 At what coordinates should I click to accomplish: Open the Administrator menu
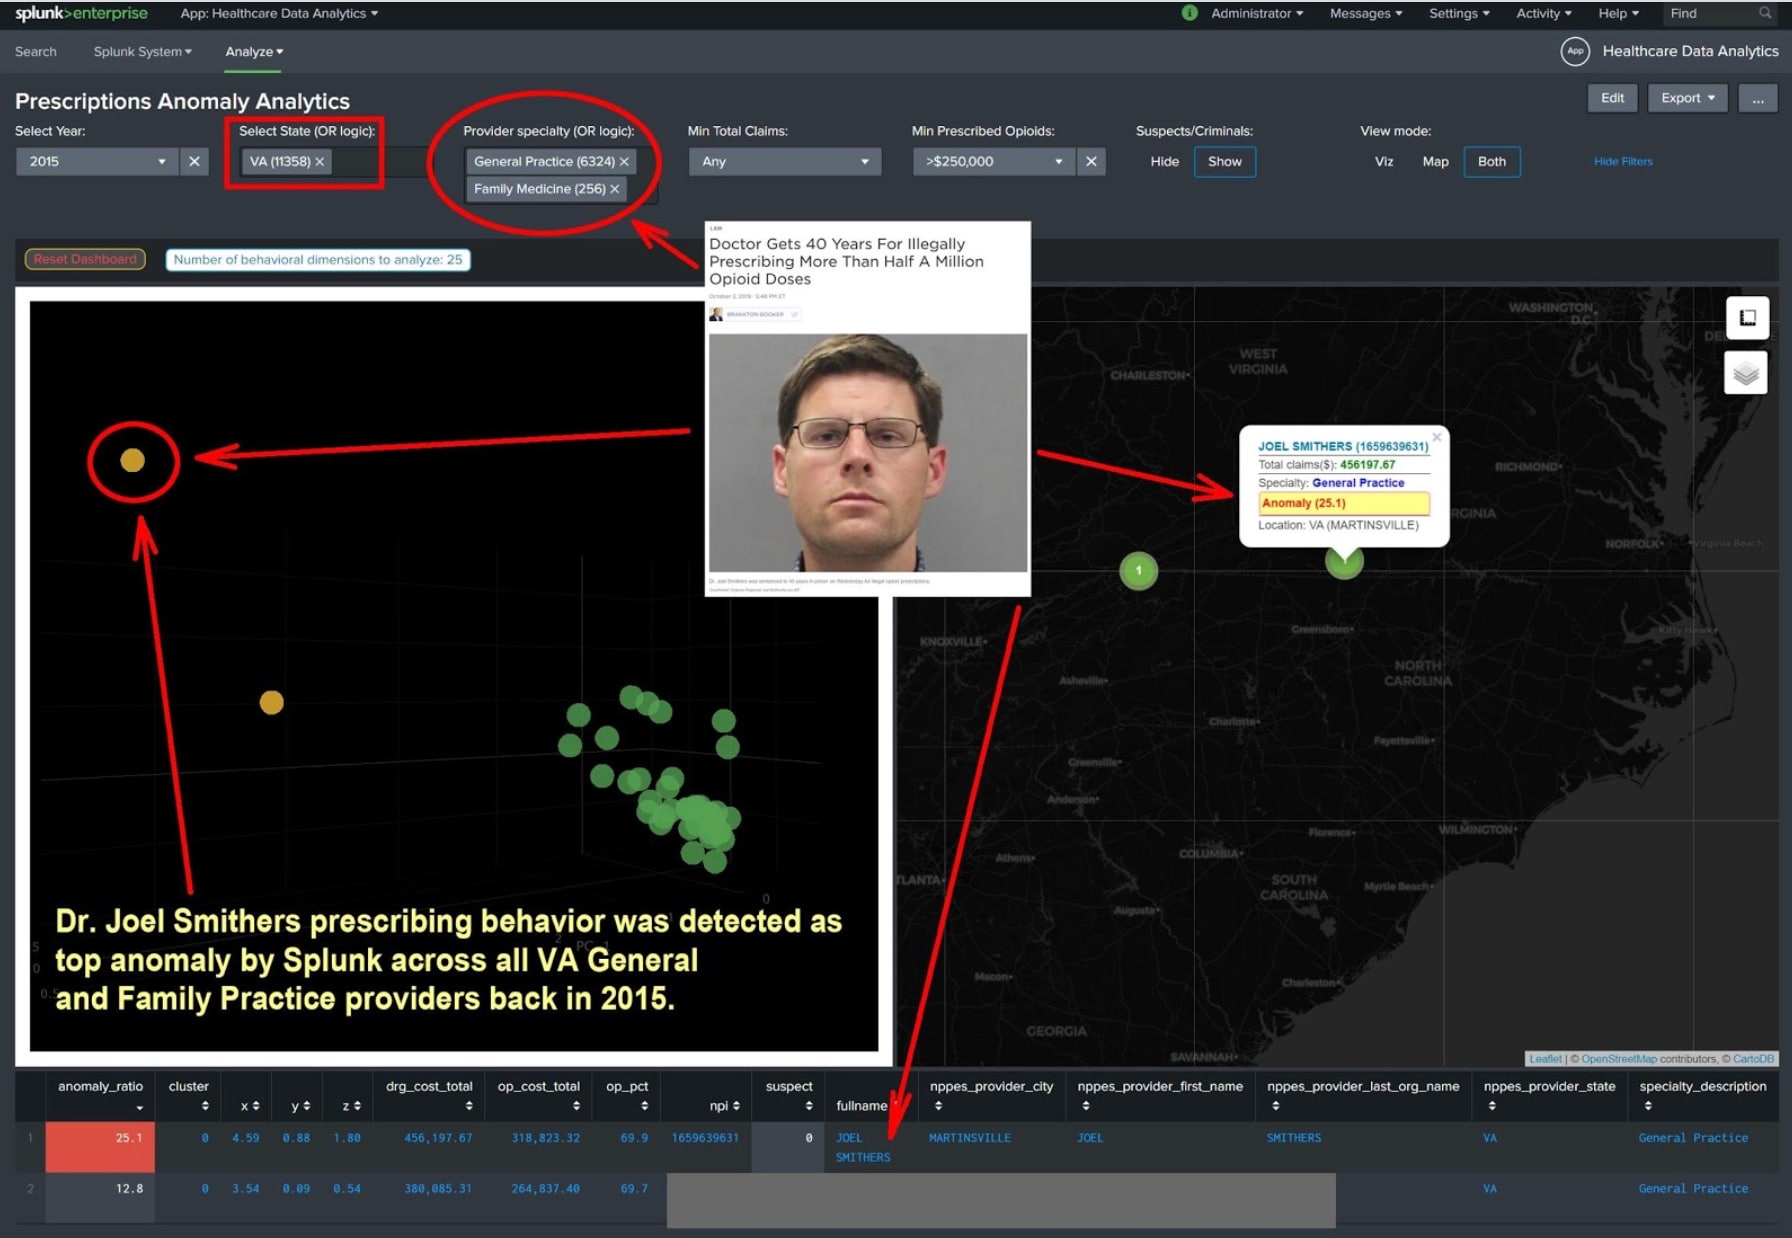(x=1257, y=13)
